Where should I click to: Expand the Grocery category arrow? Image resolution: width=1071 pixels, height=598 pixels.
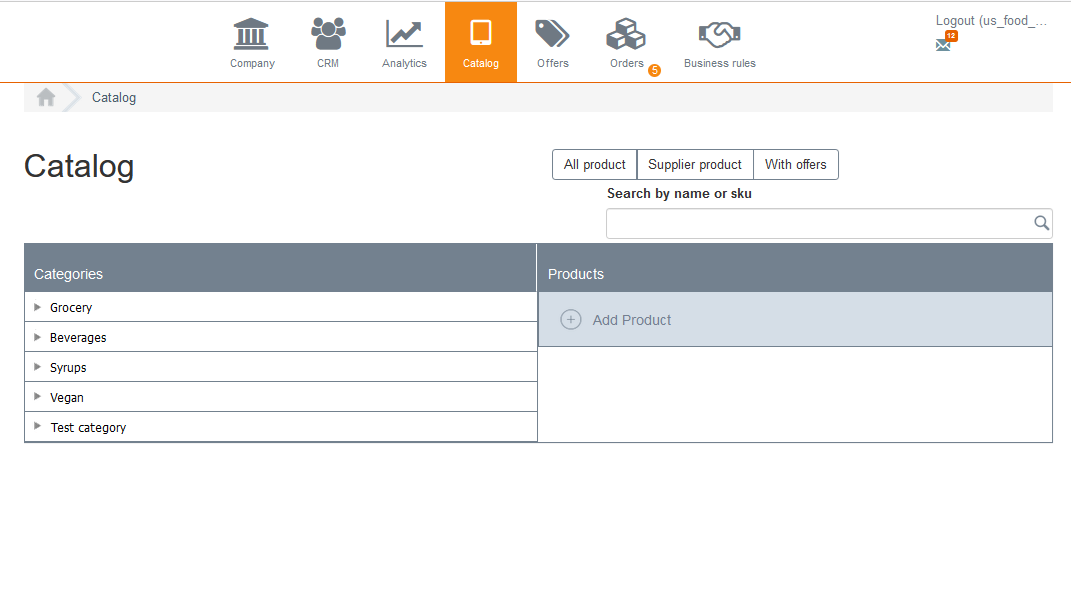(x=38, y=307)
